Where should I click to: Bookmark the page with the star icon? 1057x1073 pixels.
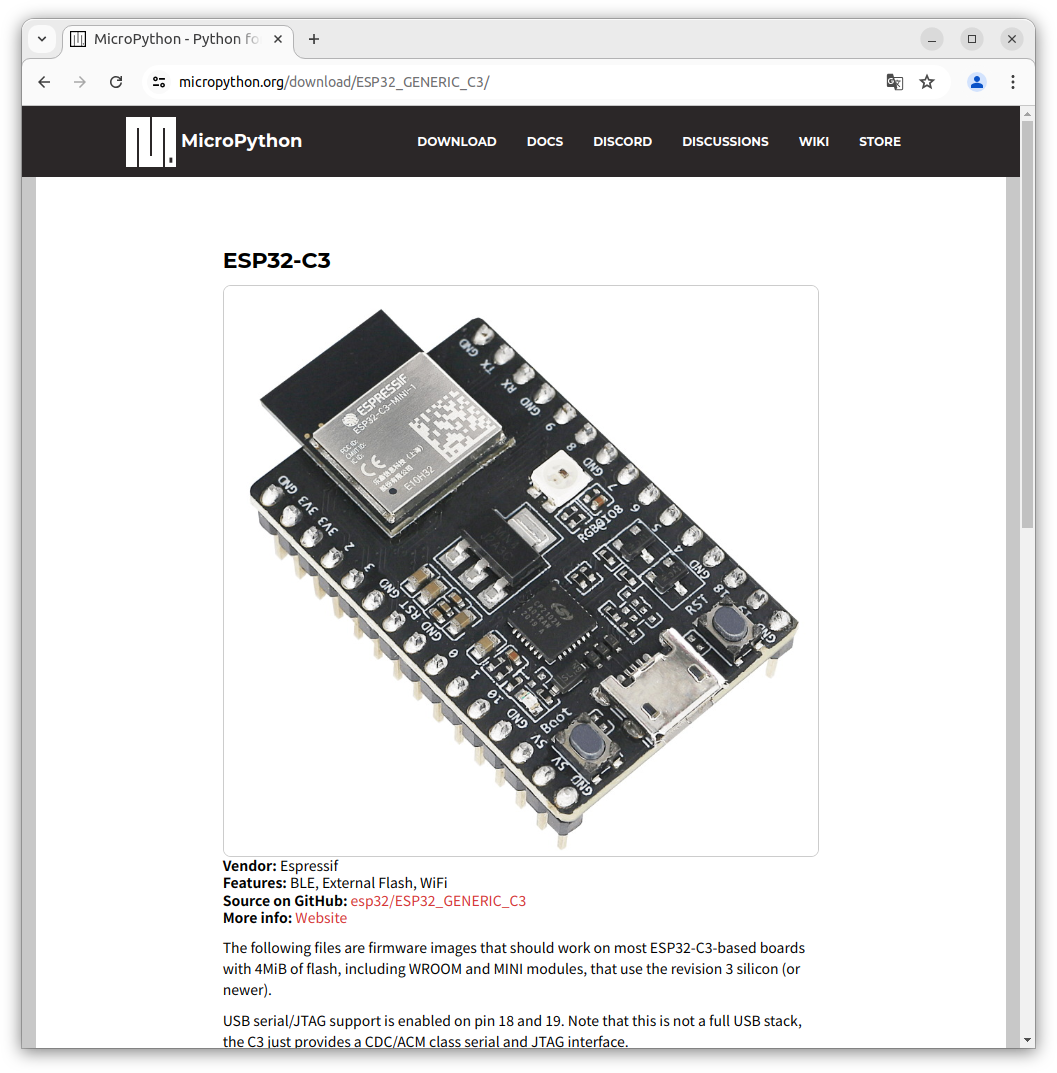927,82
